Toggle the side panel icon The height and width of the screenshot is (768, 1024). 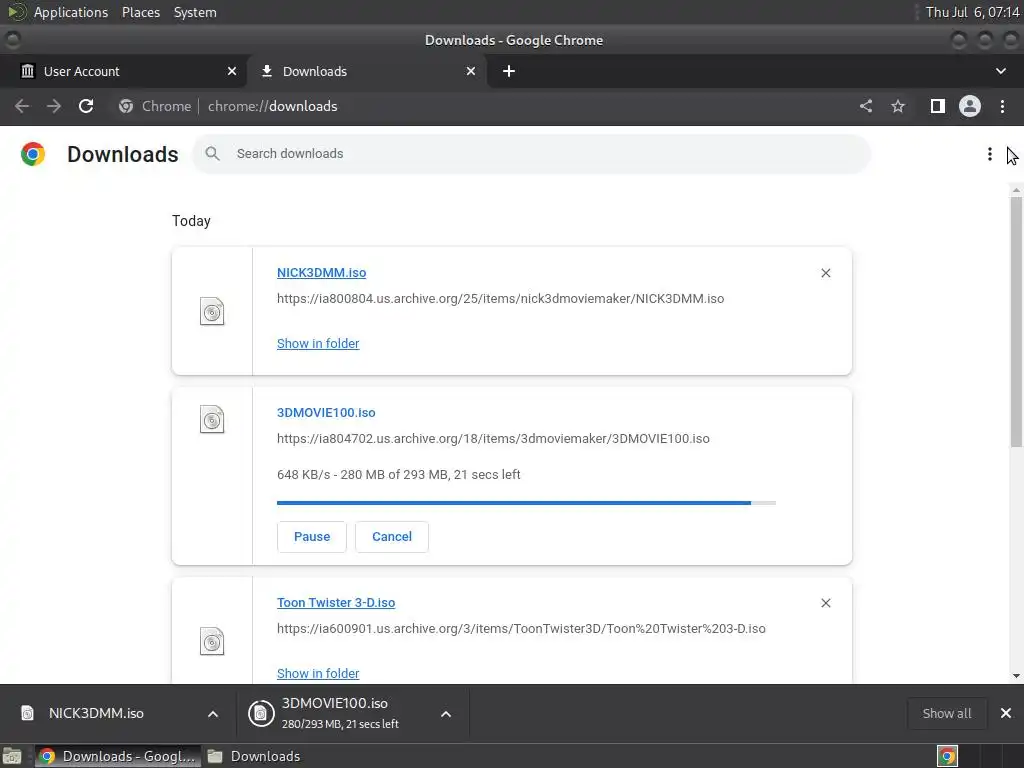(938, 106)
